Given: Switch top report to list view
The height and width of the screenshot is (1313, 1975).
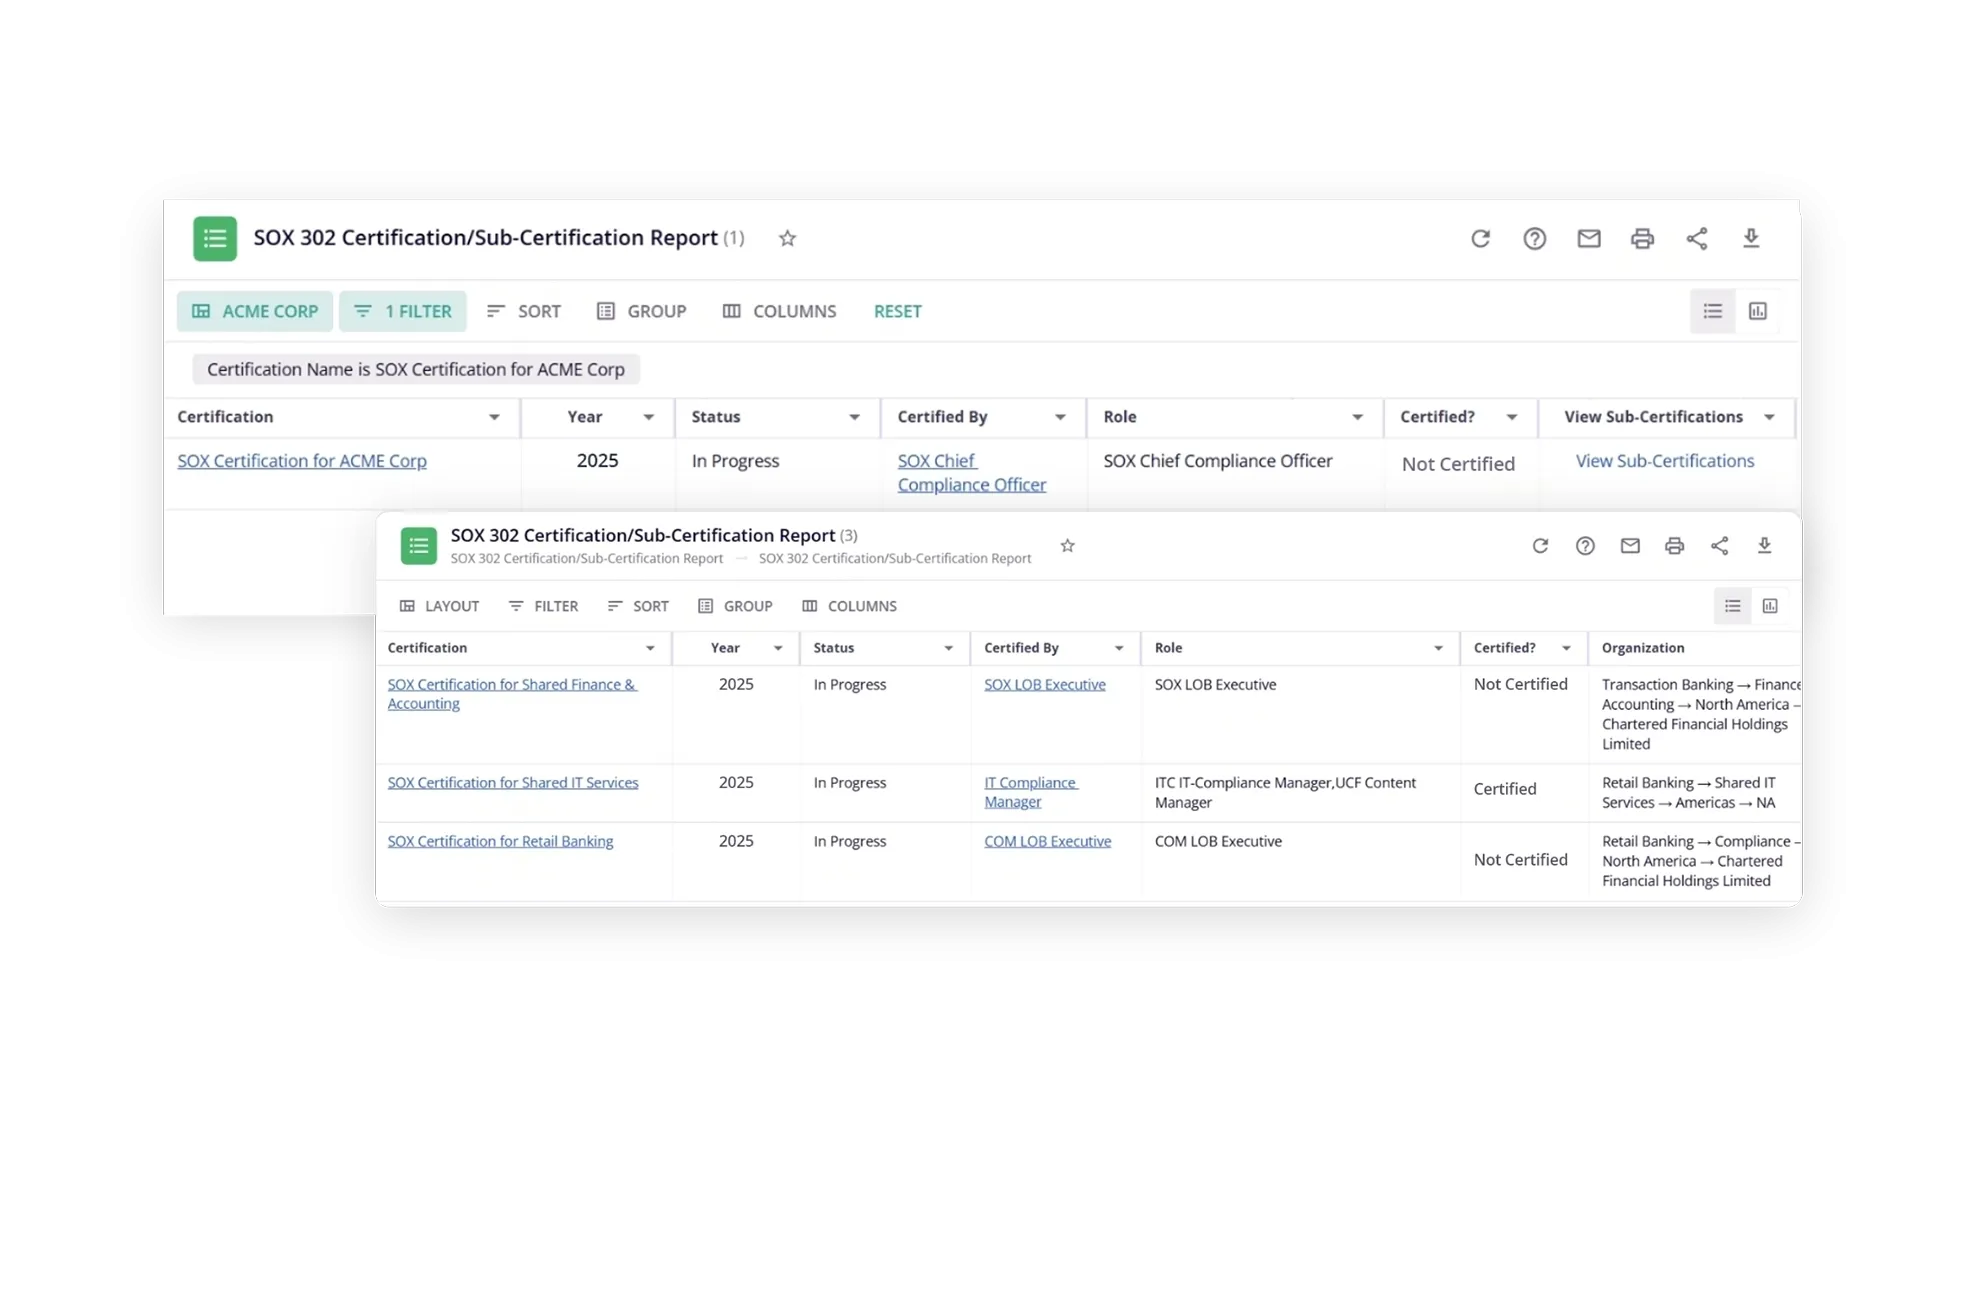Looking at the screenshot, I should [x=1712, y=311].
